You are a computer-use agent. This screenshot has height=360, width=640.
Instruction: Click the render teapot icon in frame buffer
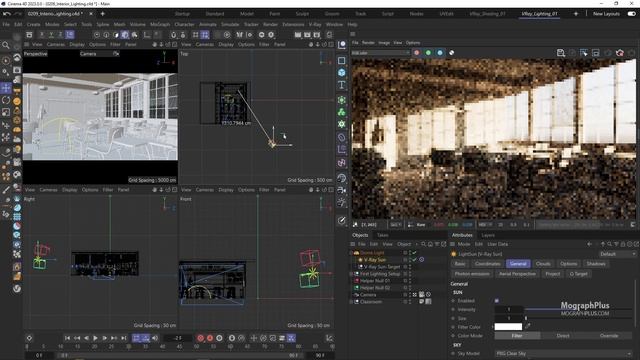[x=620, y=53]
